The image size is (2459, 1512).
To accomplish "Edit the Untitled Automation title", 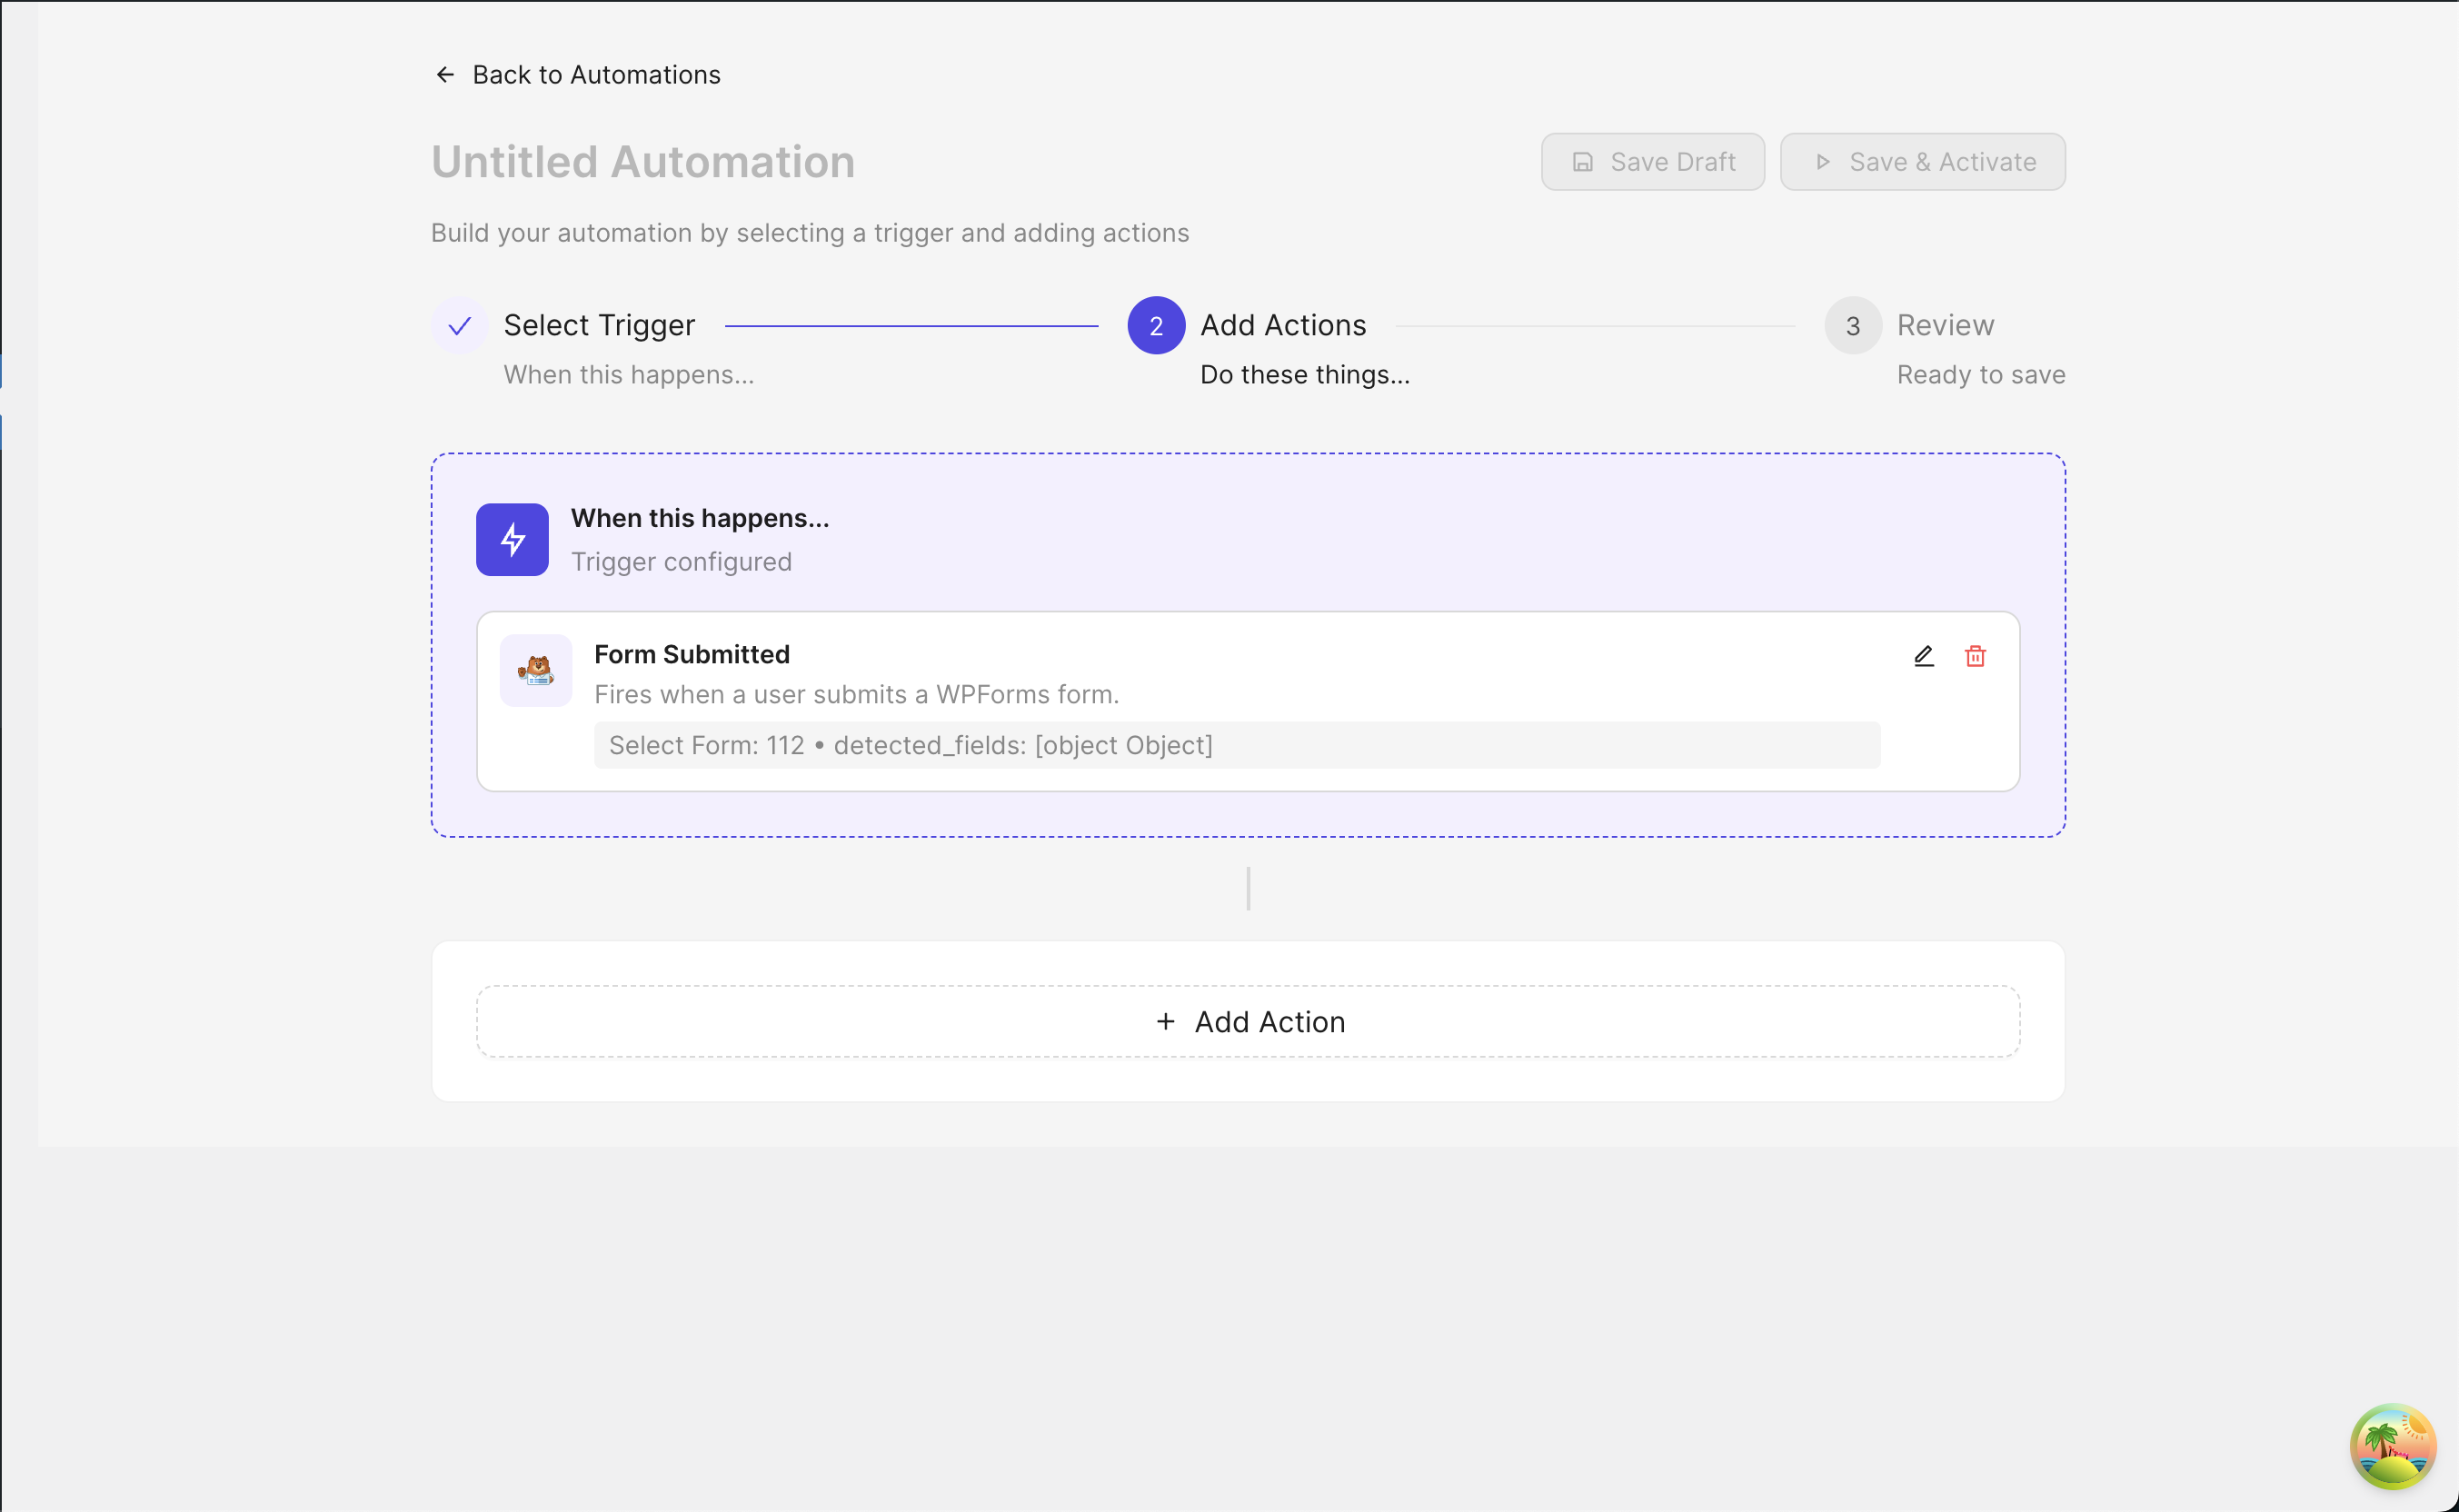I will coord(643,162).
